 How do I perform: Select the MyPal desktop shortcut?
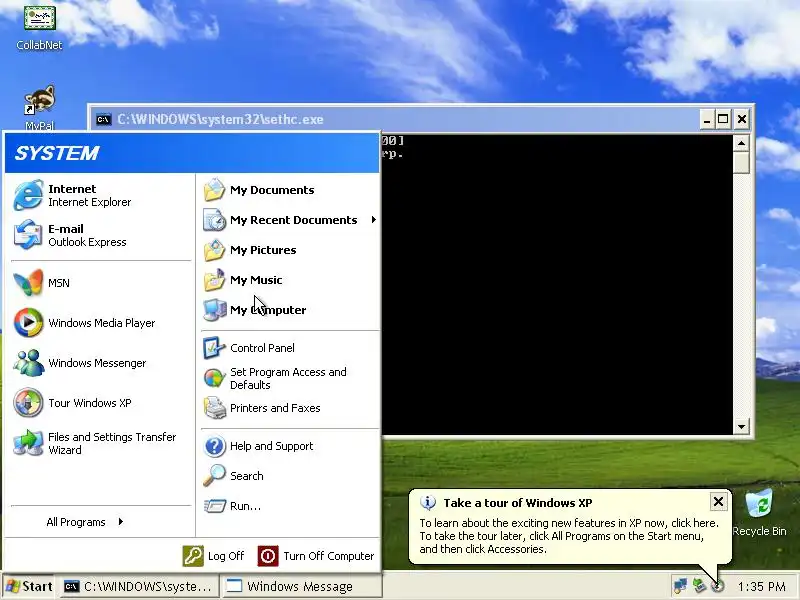tap(39, 108)
